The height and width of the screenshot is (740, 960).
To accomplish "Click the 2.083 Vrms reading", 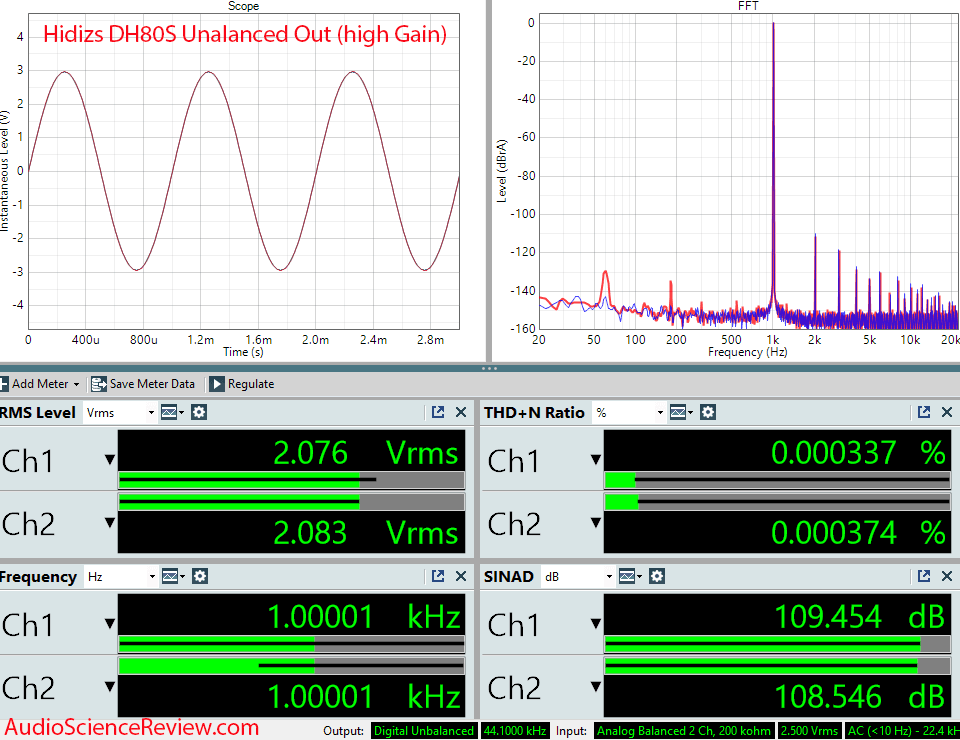I will point(366,533).
